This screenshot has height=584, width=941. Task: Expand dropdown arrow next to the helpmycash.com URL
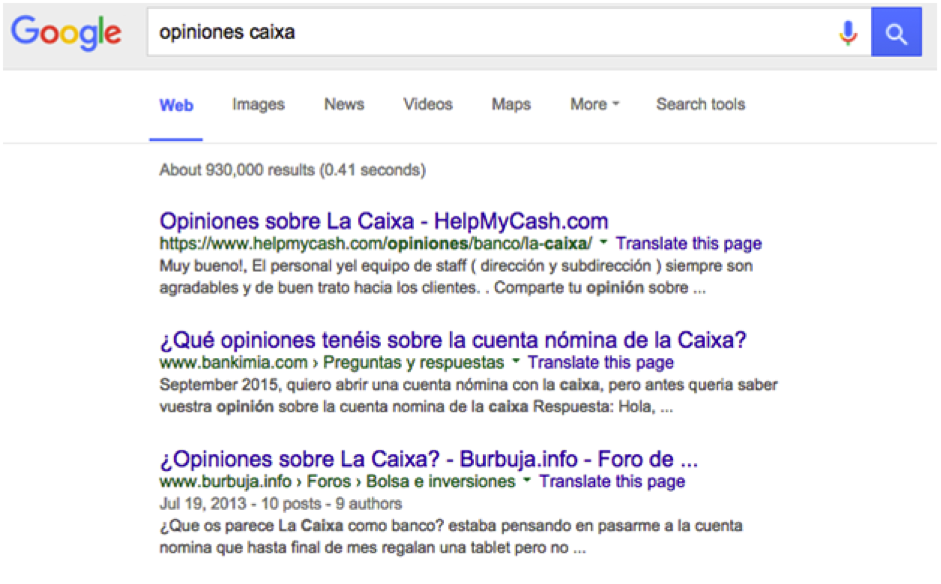(603, 242)
